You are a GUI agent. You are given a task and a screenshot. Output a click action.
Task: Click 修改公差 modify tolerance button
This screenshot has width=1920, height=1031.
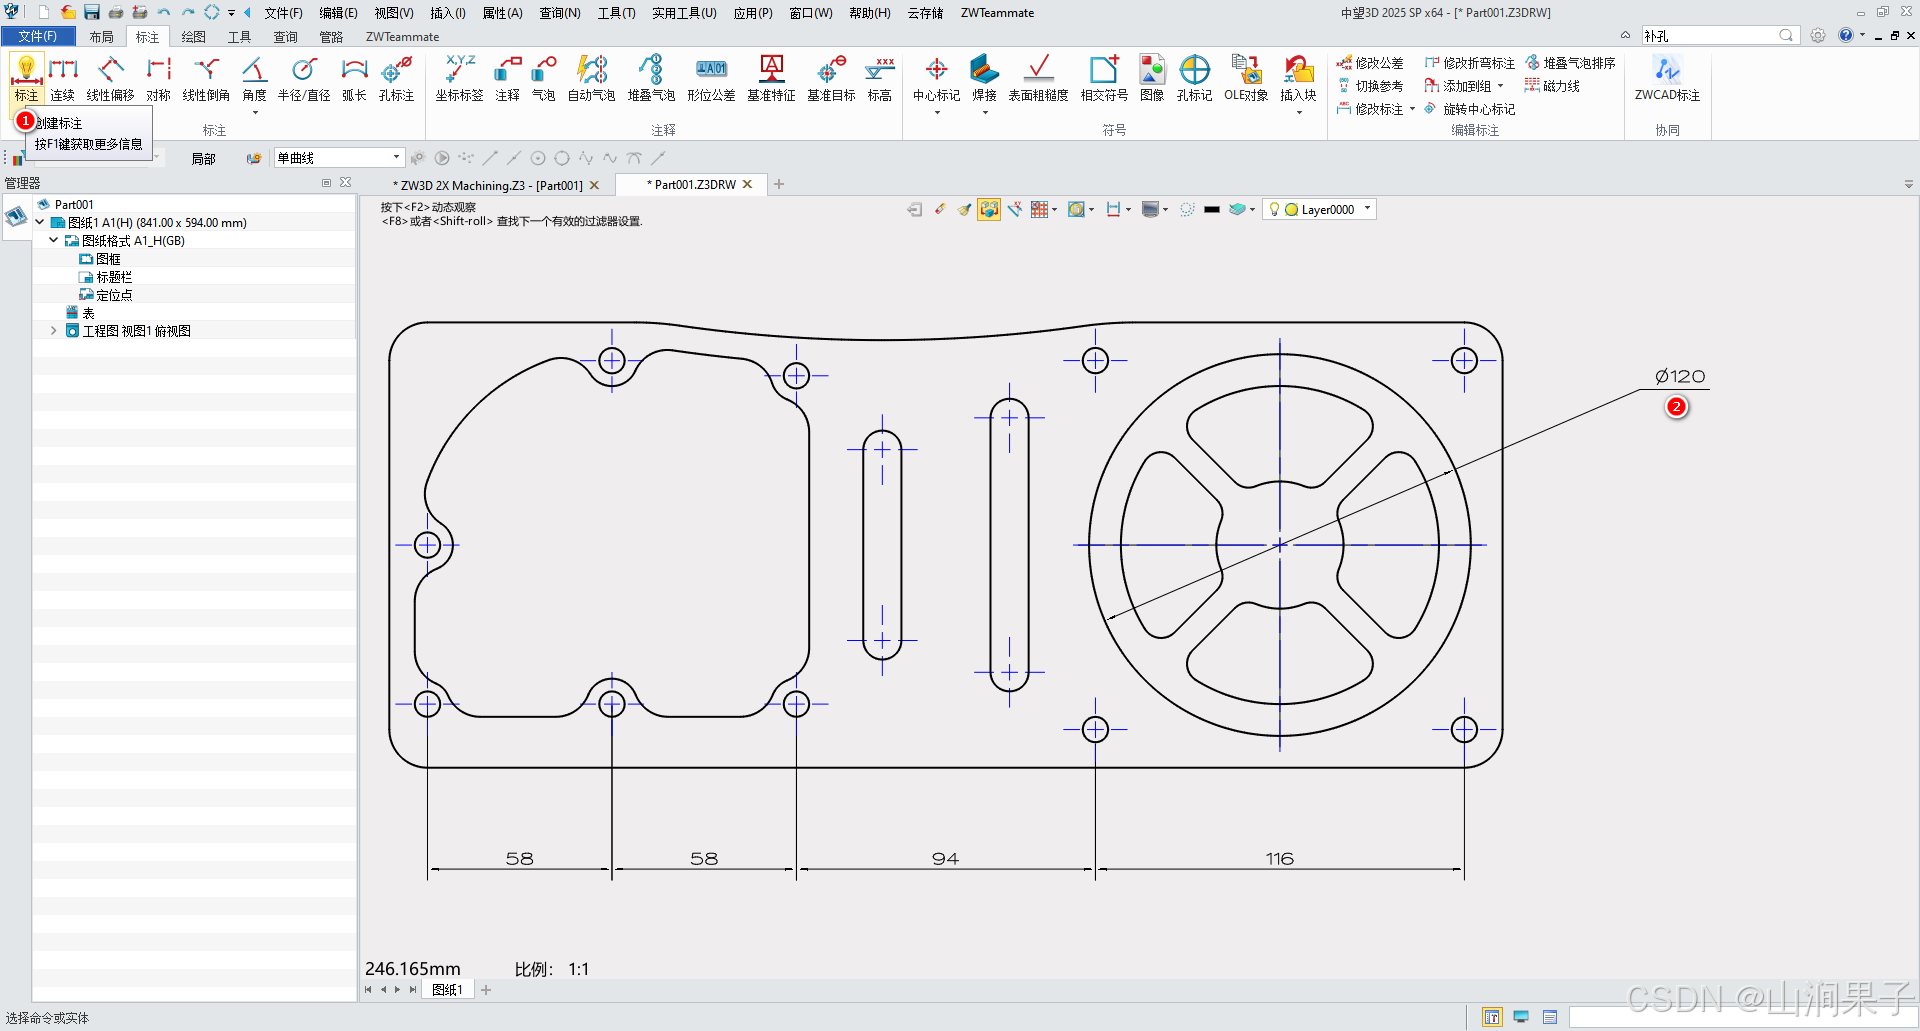[x=1370, y=63]
